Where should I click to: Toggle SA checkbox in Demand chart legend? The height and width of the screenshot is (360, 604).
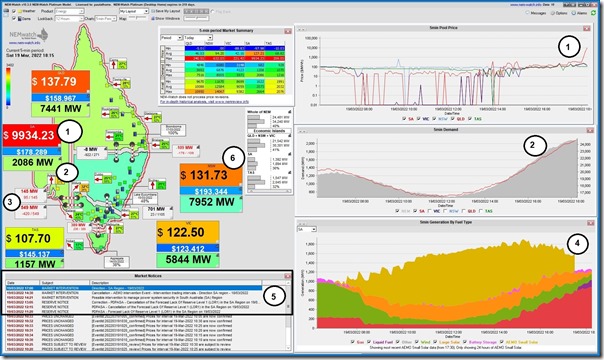[x=414, y=211]
